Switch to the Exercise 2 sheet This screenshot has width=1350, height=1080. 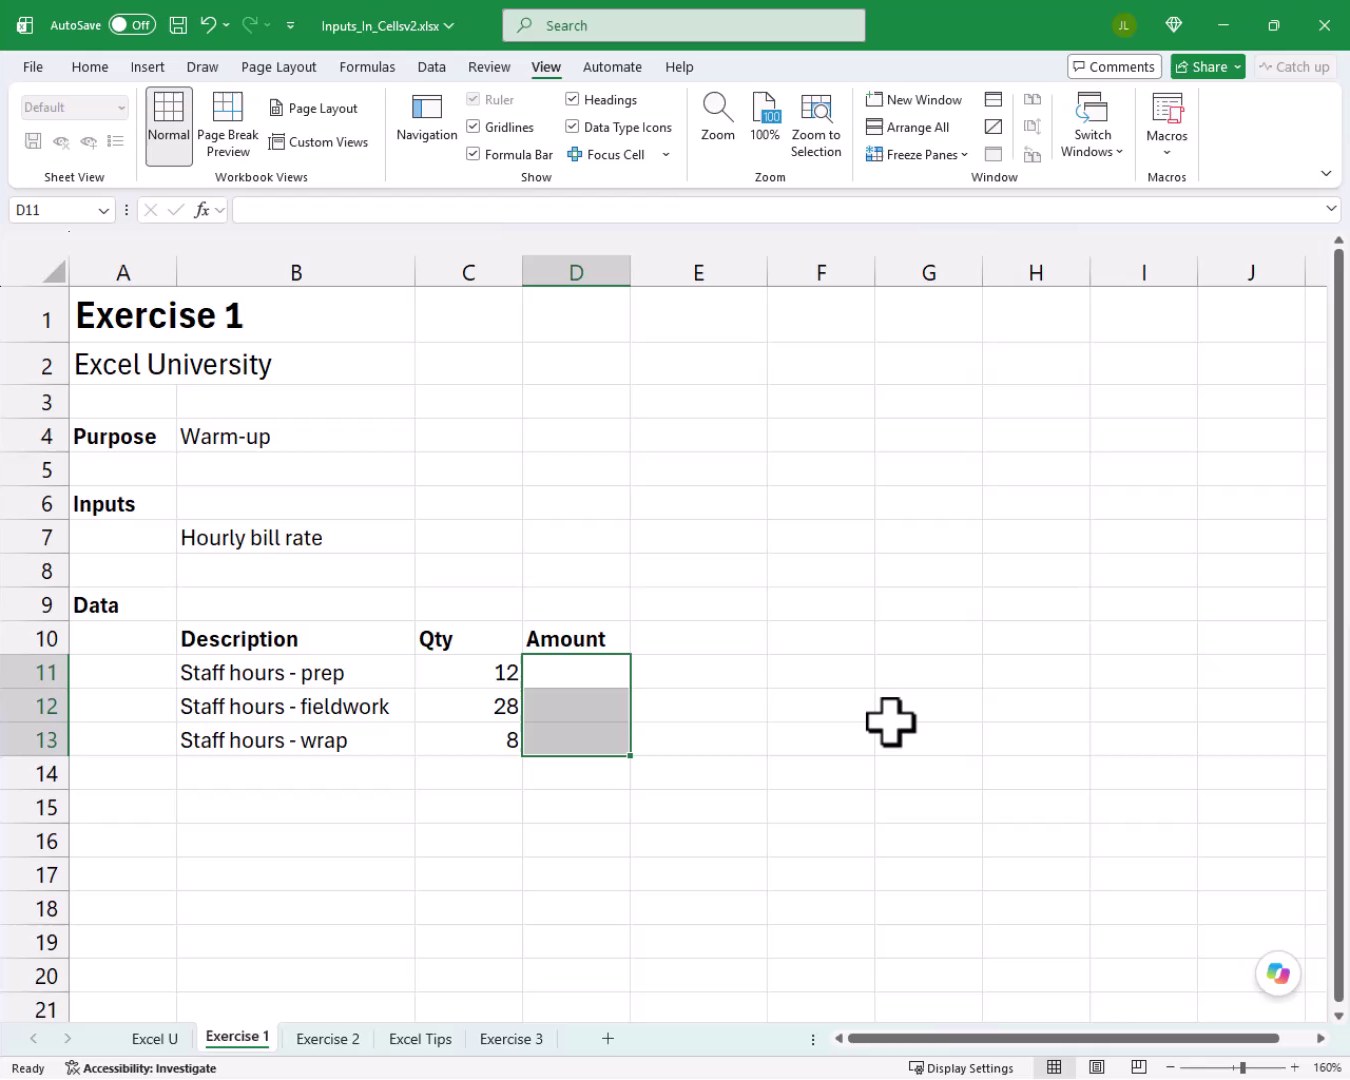click(x=328, y=1039)
